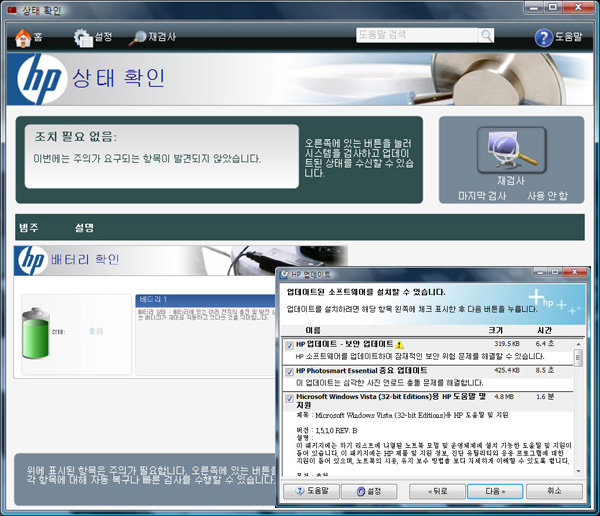Click 시간 column header
Image resolution: width=600 pixels, height=516 pixels.
[544, 330]
